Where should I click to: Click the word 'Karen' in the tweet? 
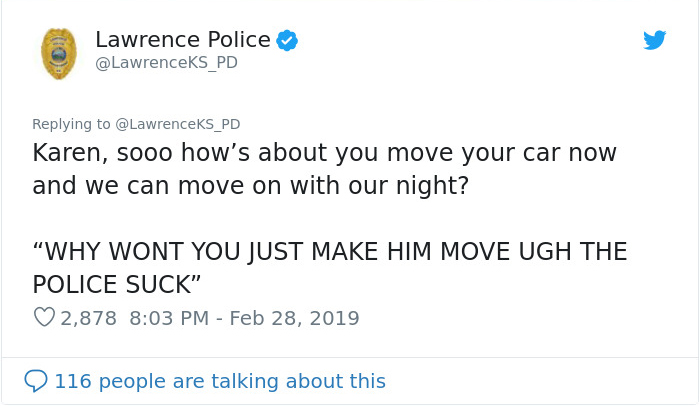coord(67,153)
